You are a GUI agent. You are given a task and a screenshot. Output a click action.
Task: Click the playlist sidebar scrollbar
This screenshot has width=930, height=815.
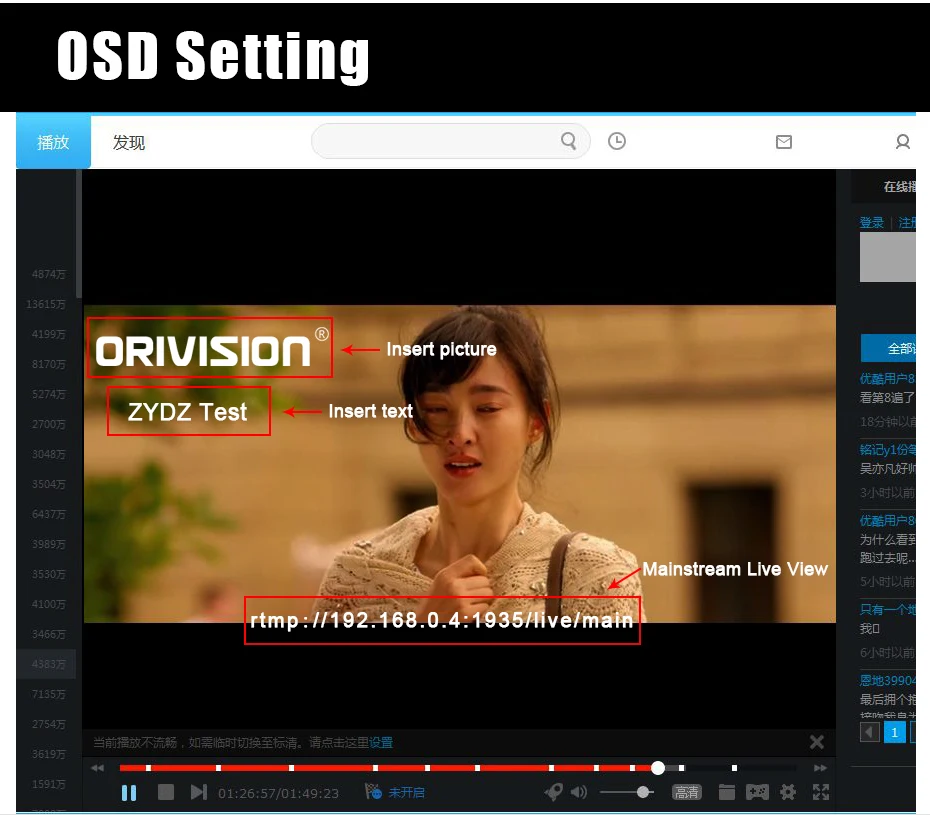(79, 234)
